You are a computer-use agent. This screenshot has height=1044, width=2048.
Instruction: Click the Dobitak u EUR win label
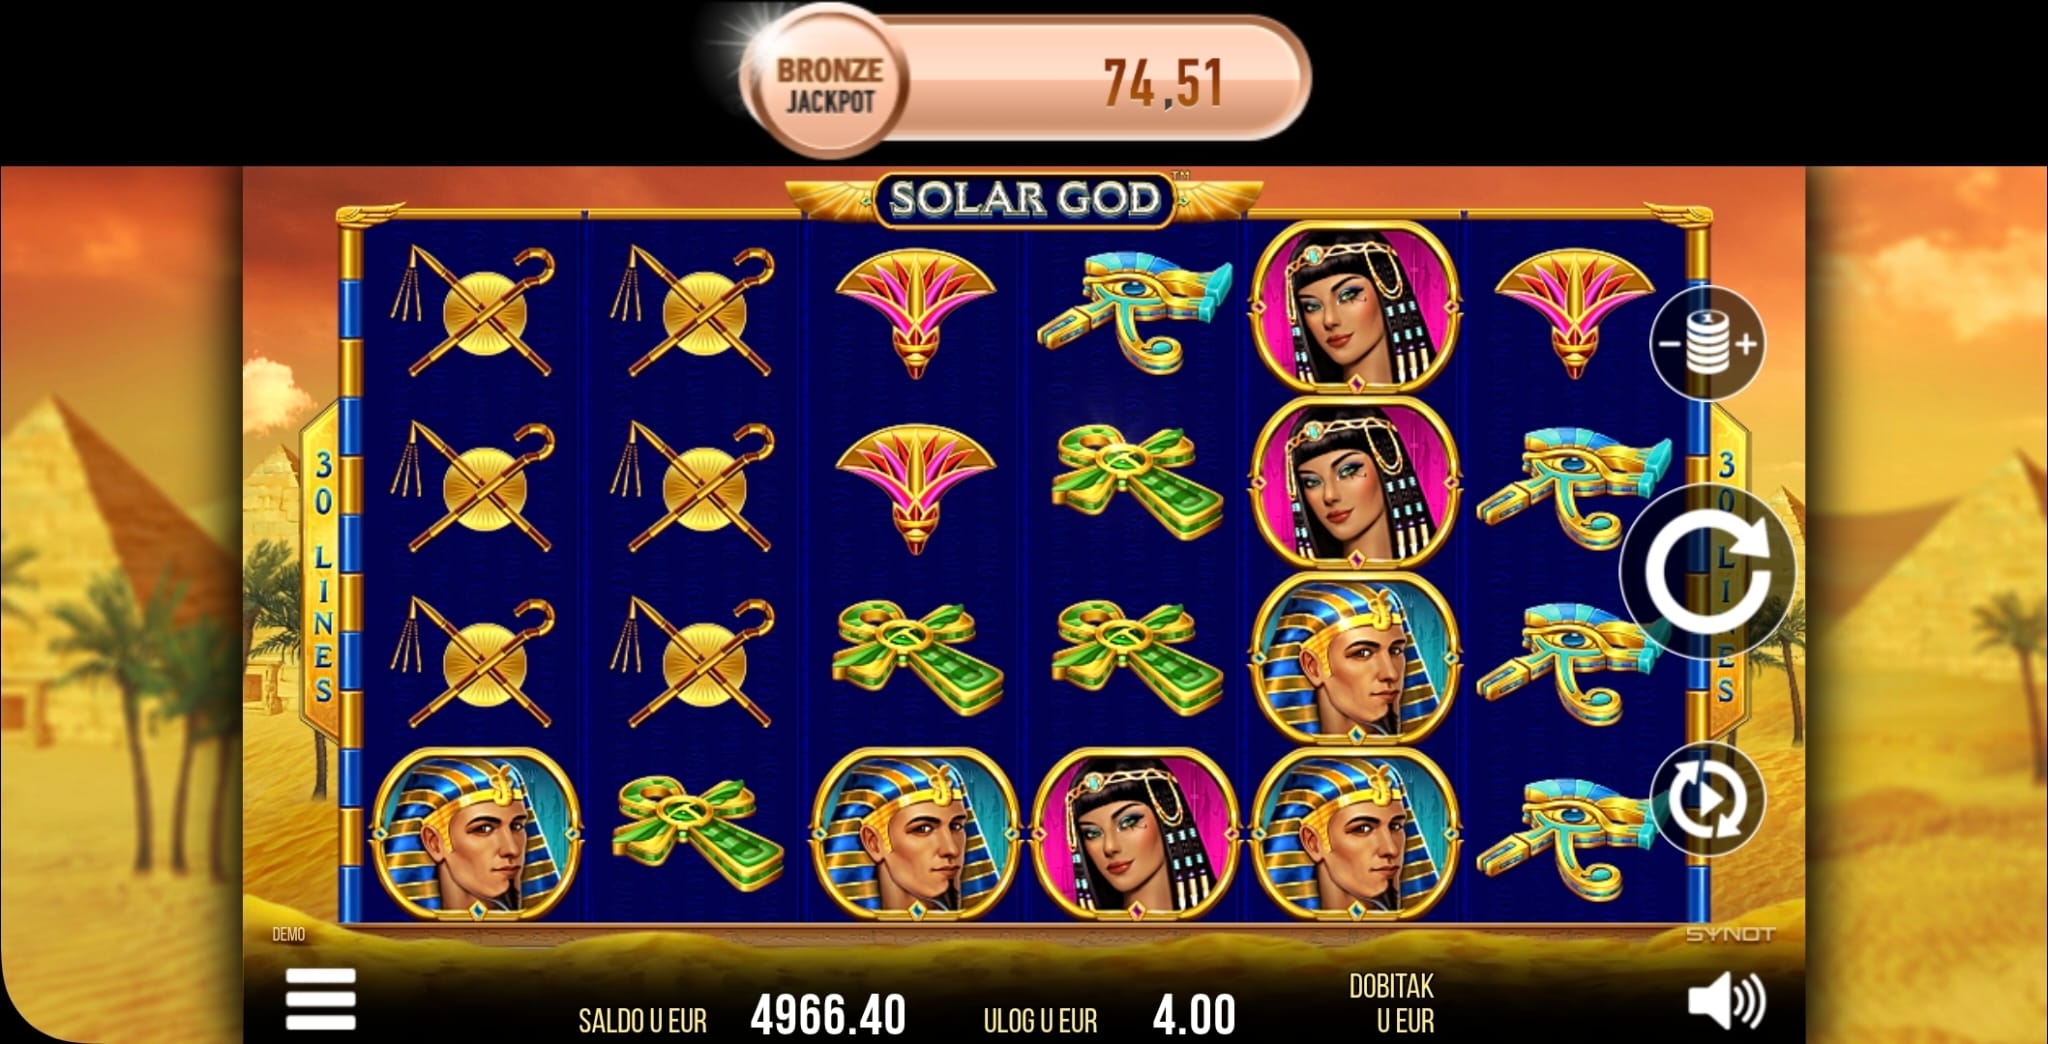pyautogui.click(x=1391, y=1004)
